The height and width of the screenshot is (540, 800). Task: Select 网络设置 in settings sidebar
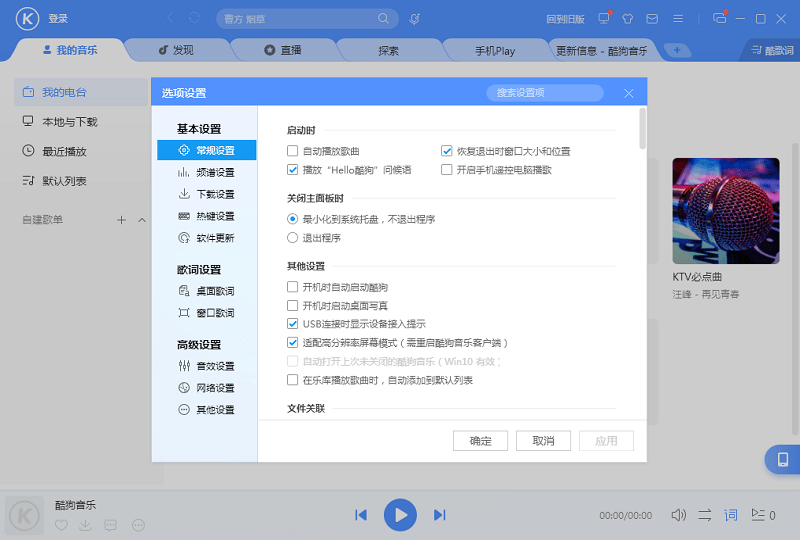(207, 388)
